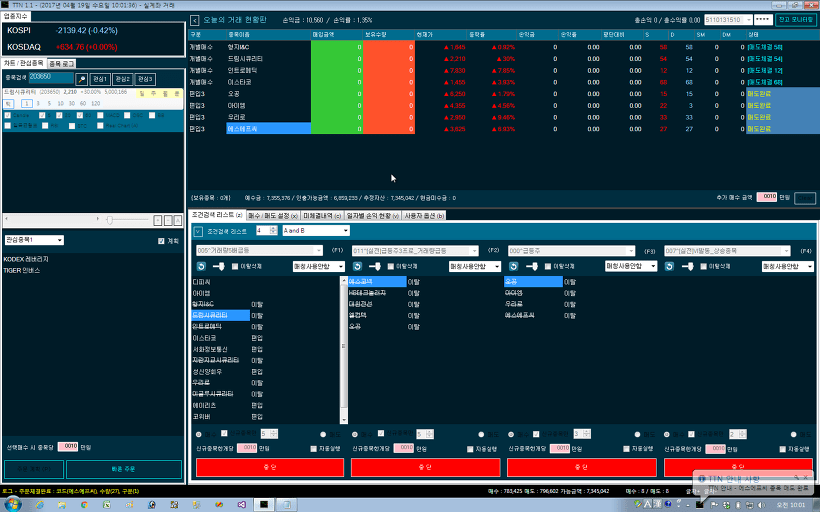The width and height of the screenshot is (820, 512).
Task: Click the back arrow beside 오늘의 거래 현황판
Action: tap(195, 20)
